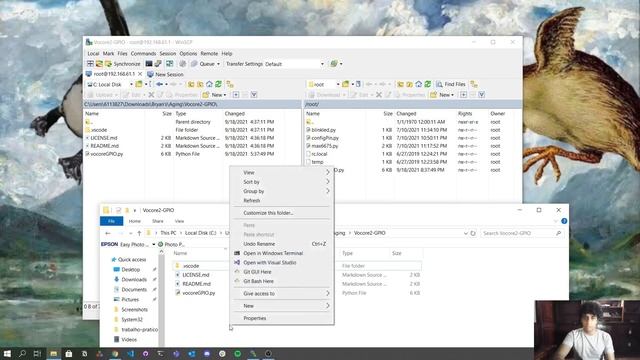Open the View submenu in the context menu

tap(282, 172)
